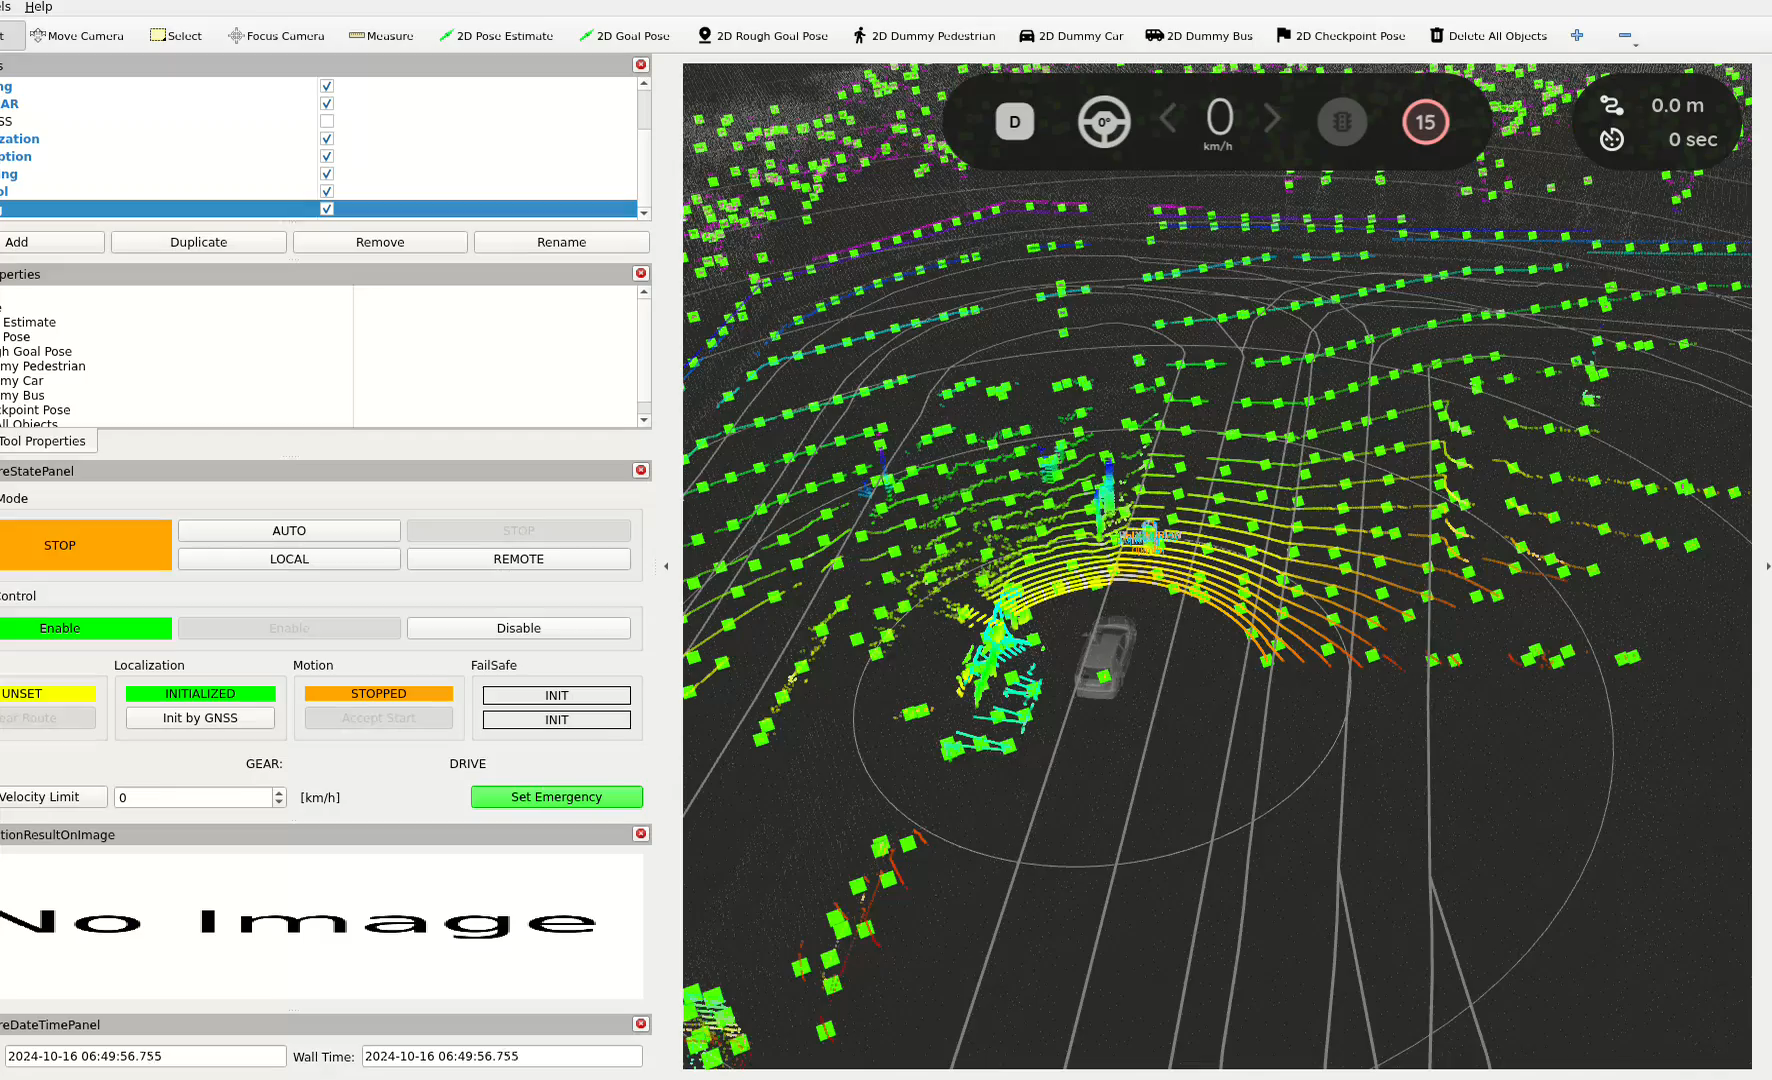This screenshot has height=1080, width=1772.
Task: Click the Set Emergency button
Action: tap(556, 797)
